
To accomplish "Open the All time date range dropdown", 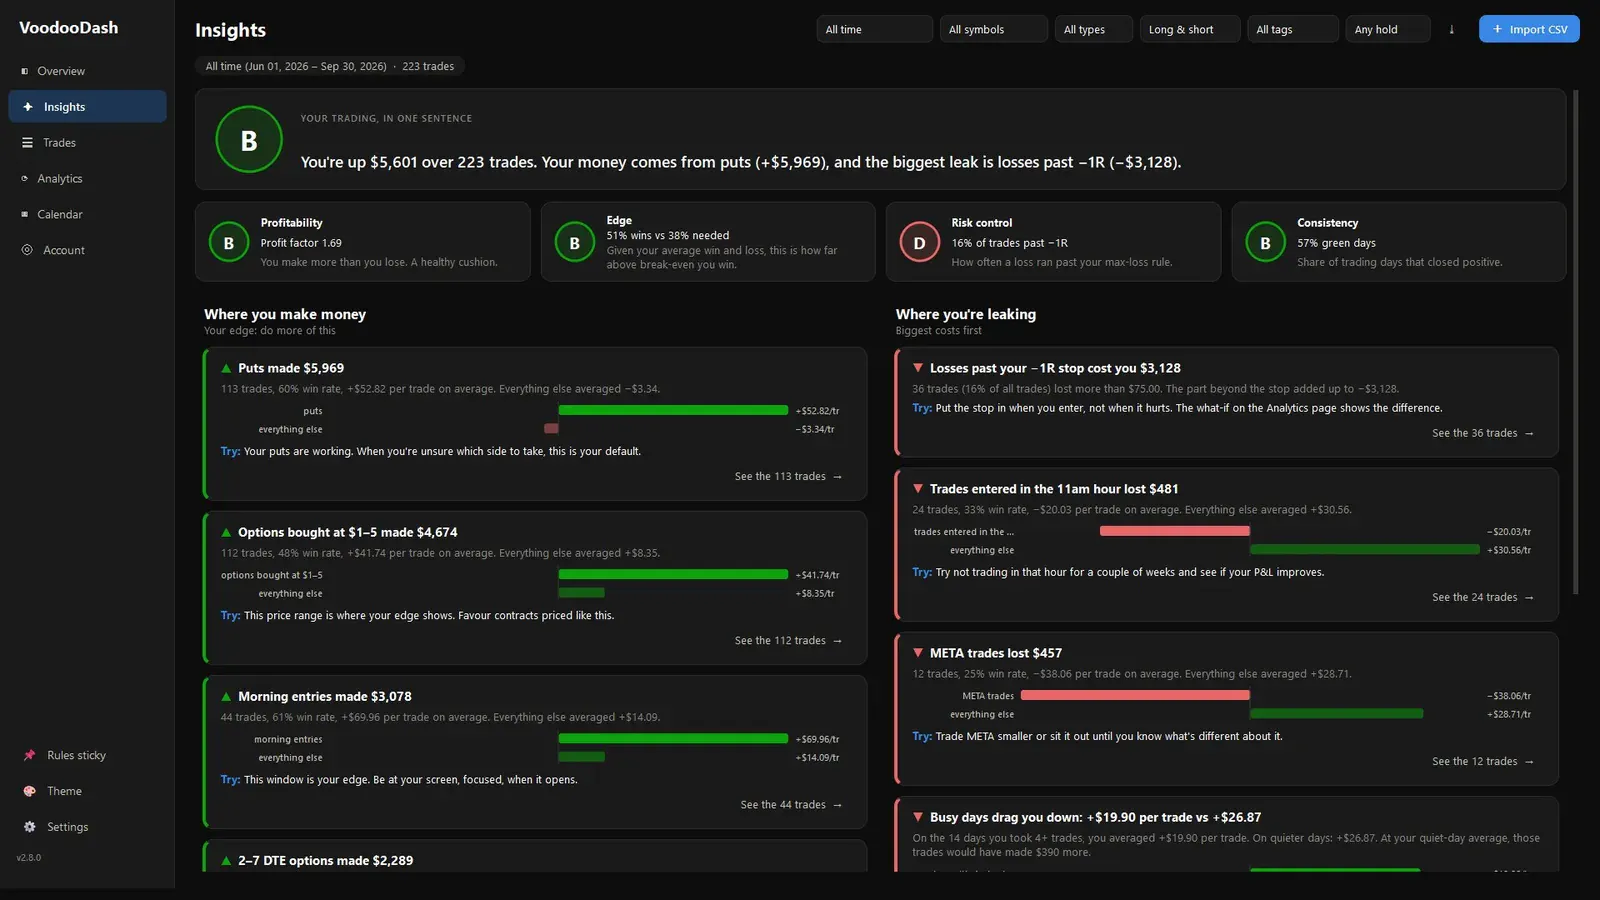I will click(875, 29).
